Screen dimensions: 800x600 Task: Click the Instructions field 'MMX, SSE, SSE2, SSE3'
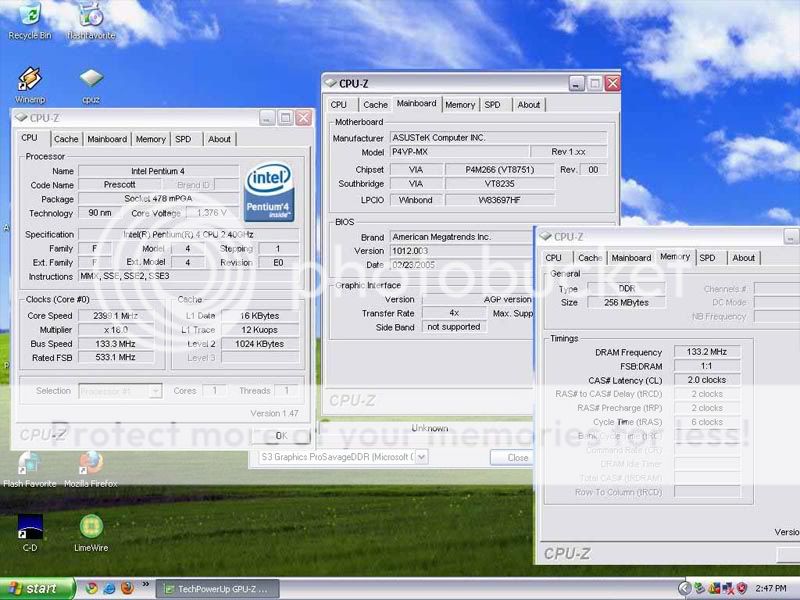pyautogui.click(x=189, y=276)
